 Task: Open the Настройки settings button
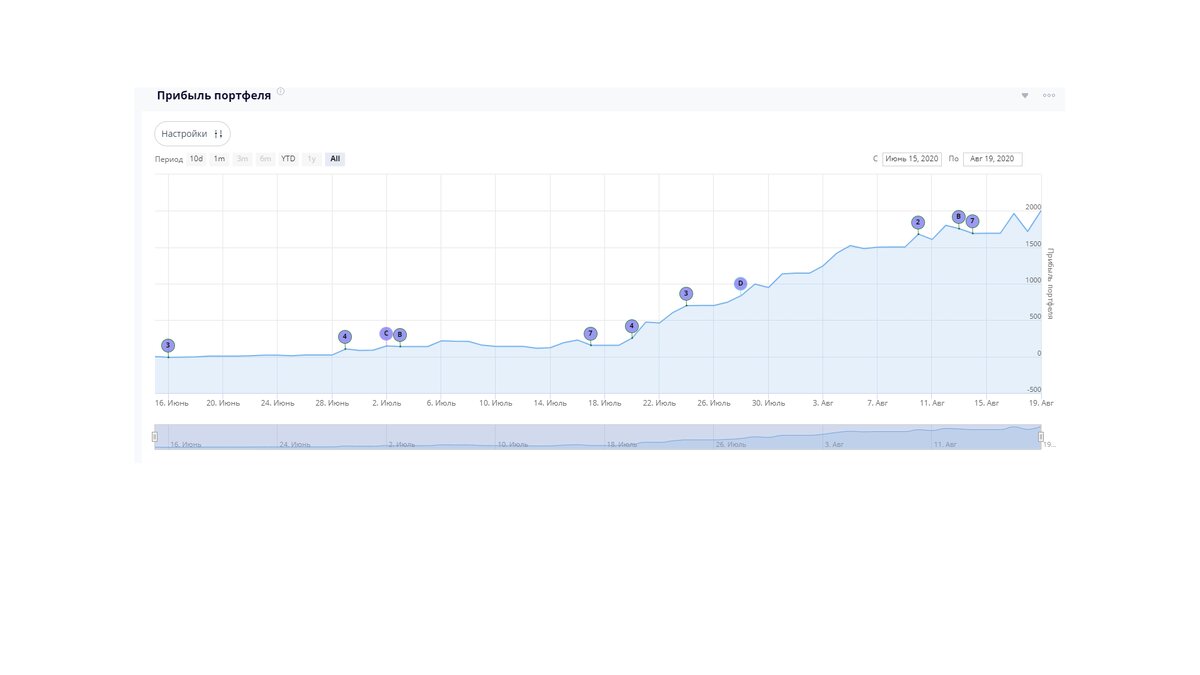point(193,134)
